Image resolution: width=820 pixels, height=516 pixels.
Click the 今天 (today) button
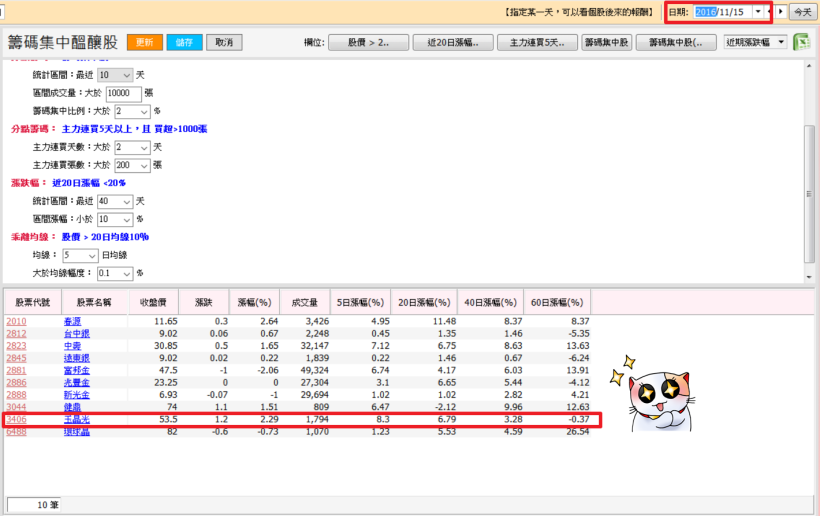click(x=803, y=12)
